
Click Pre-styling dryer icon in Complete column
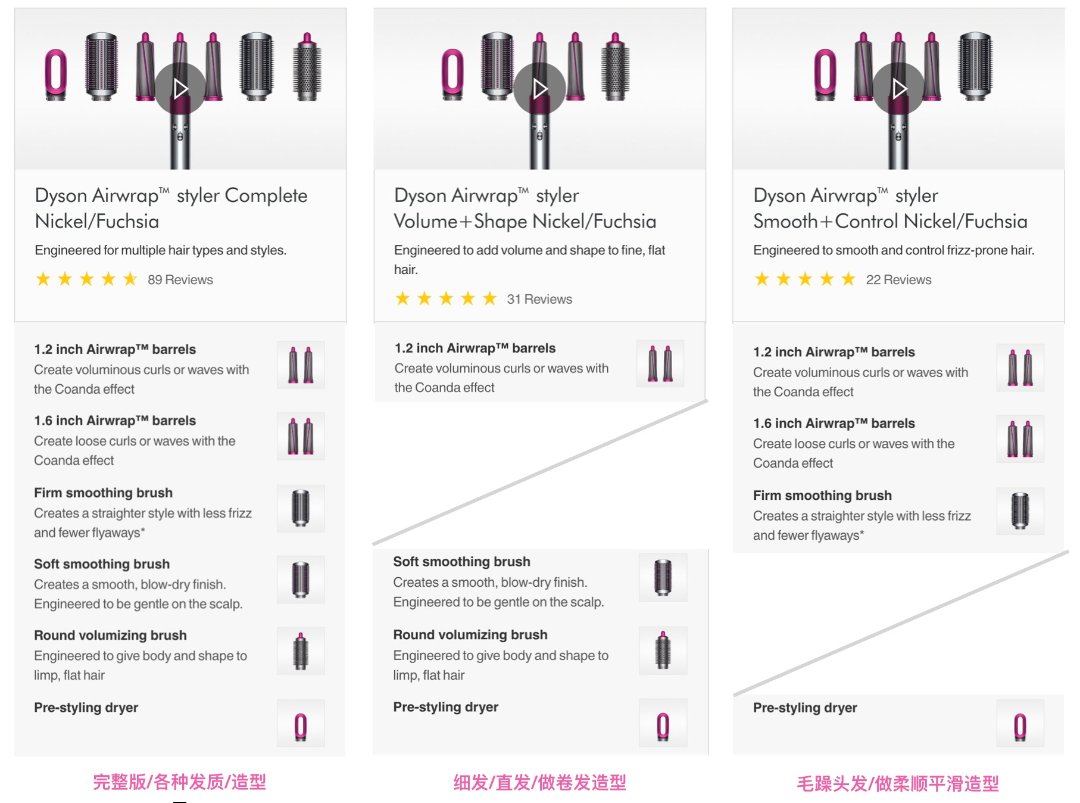[301, 723]
